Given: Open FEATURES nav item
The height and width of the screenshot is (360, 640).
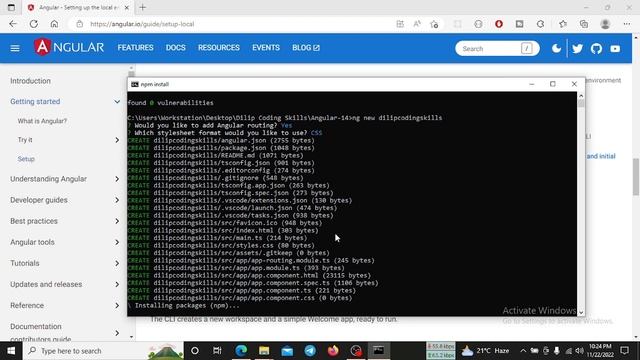Looking at the screenshot, I should (136, 48).
